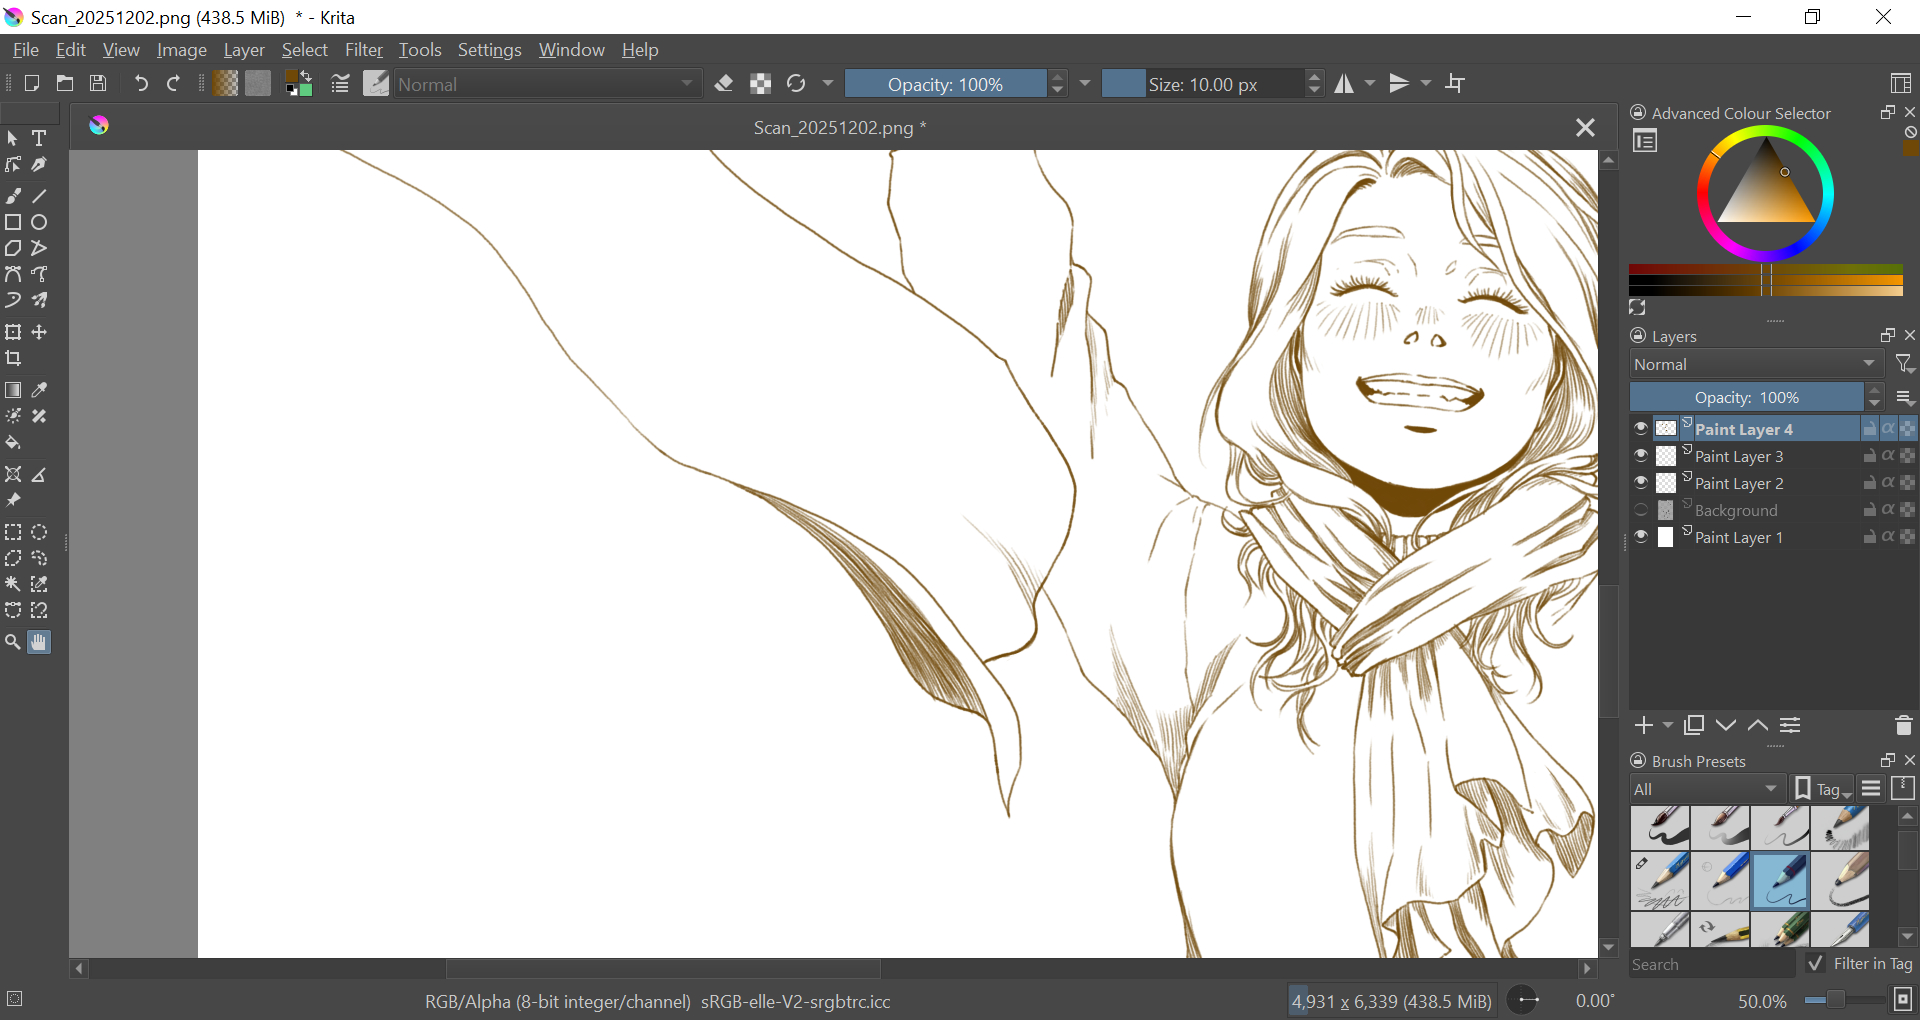
Task: Toggle eraser mode in toolbar
Action: tap(724, 84)
